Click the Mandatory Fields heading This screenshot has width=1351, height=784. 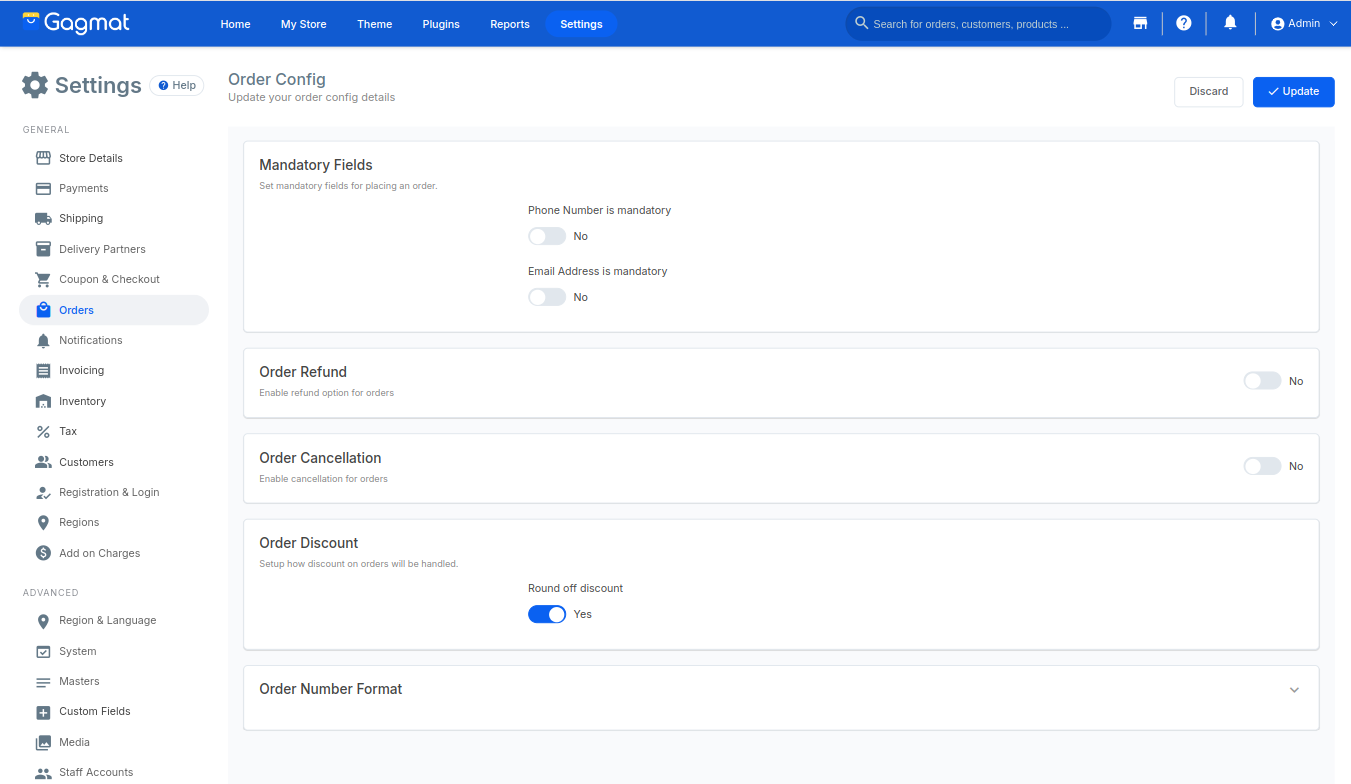(316, 165)
